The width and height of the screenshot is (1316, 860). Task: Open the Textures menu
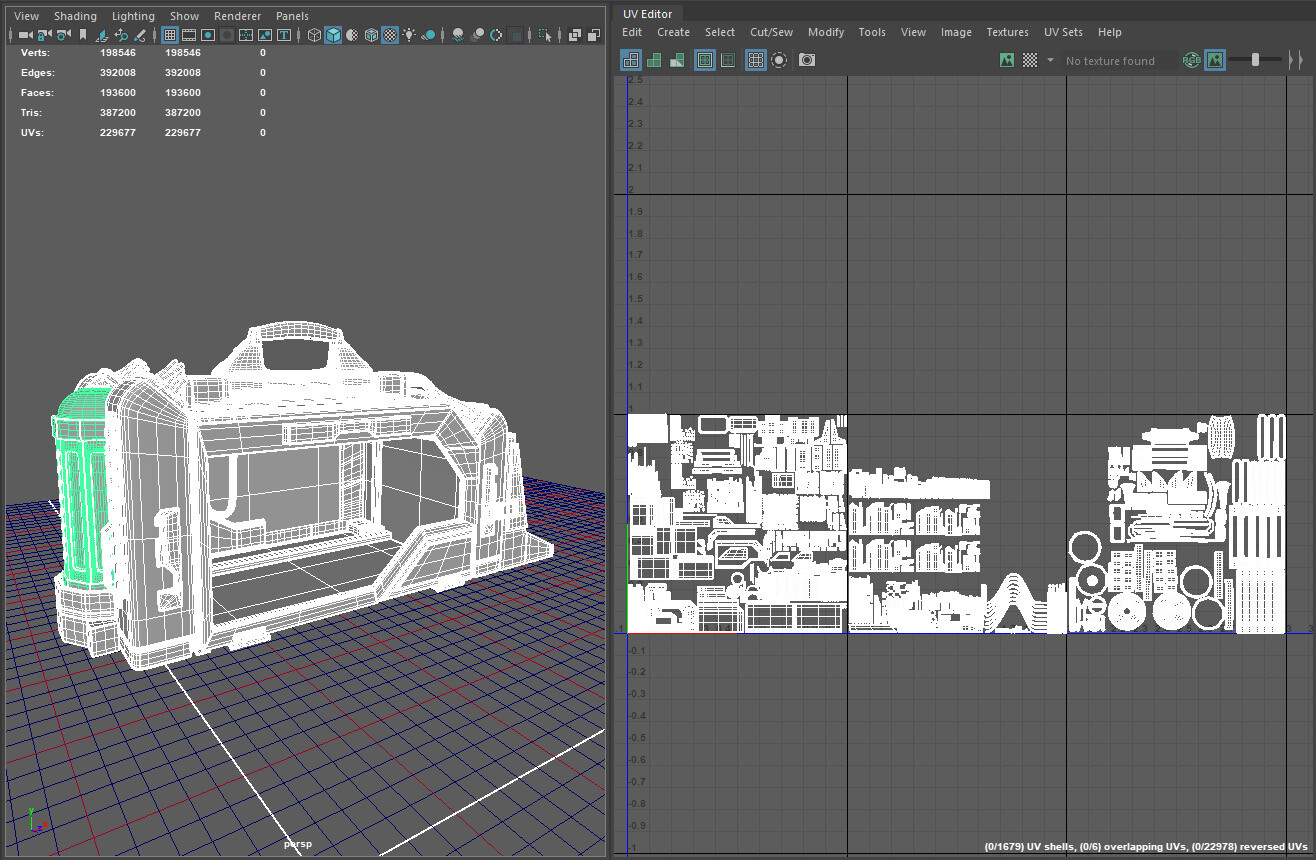1007,32
